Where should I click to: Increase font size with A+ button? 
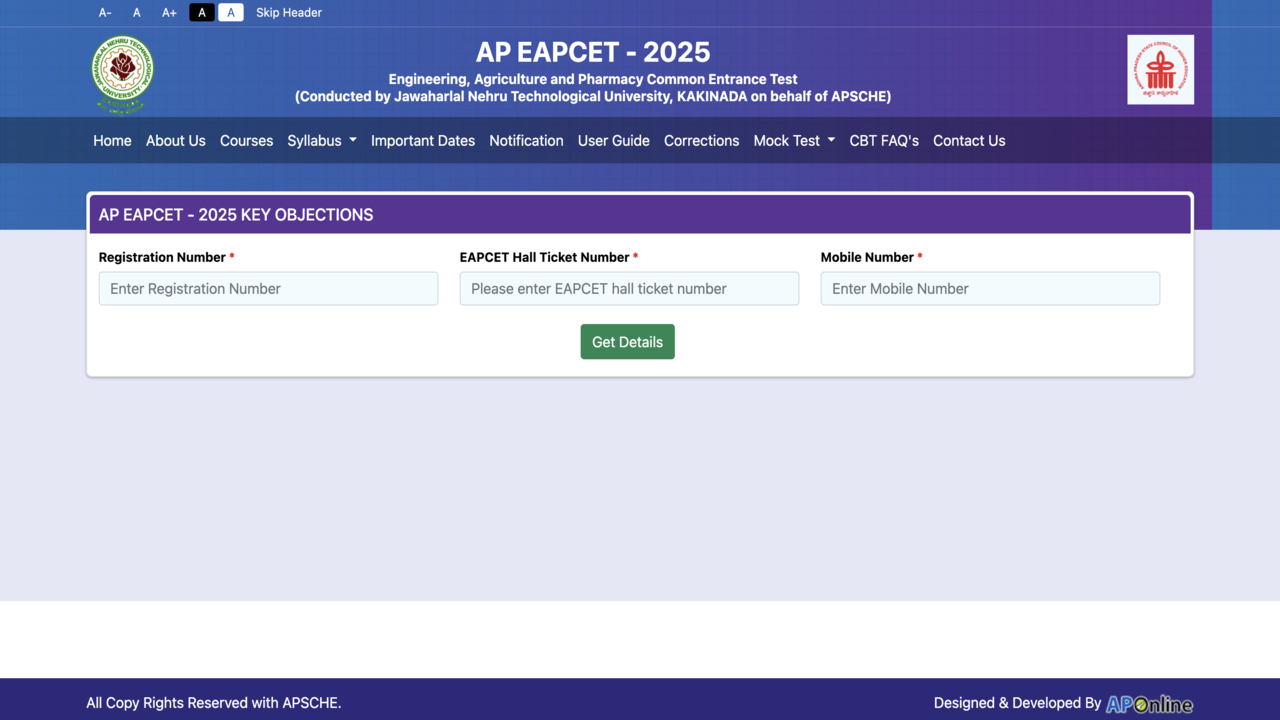coord(169,13)
